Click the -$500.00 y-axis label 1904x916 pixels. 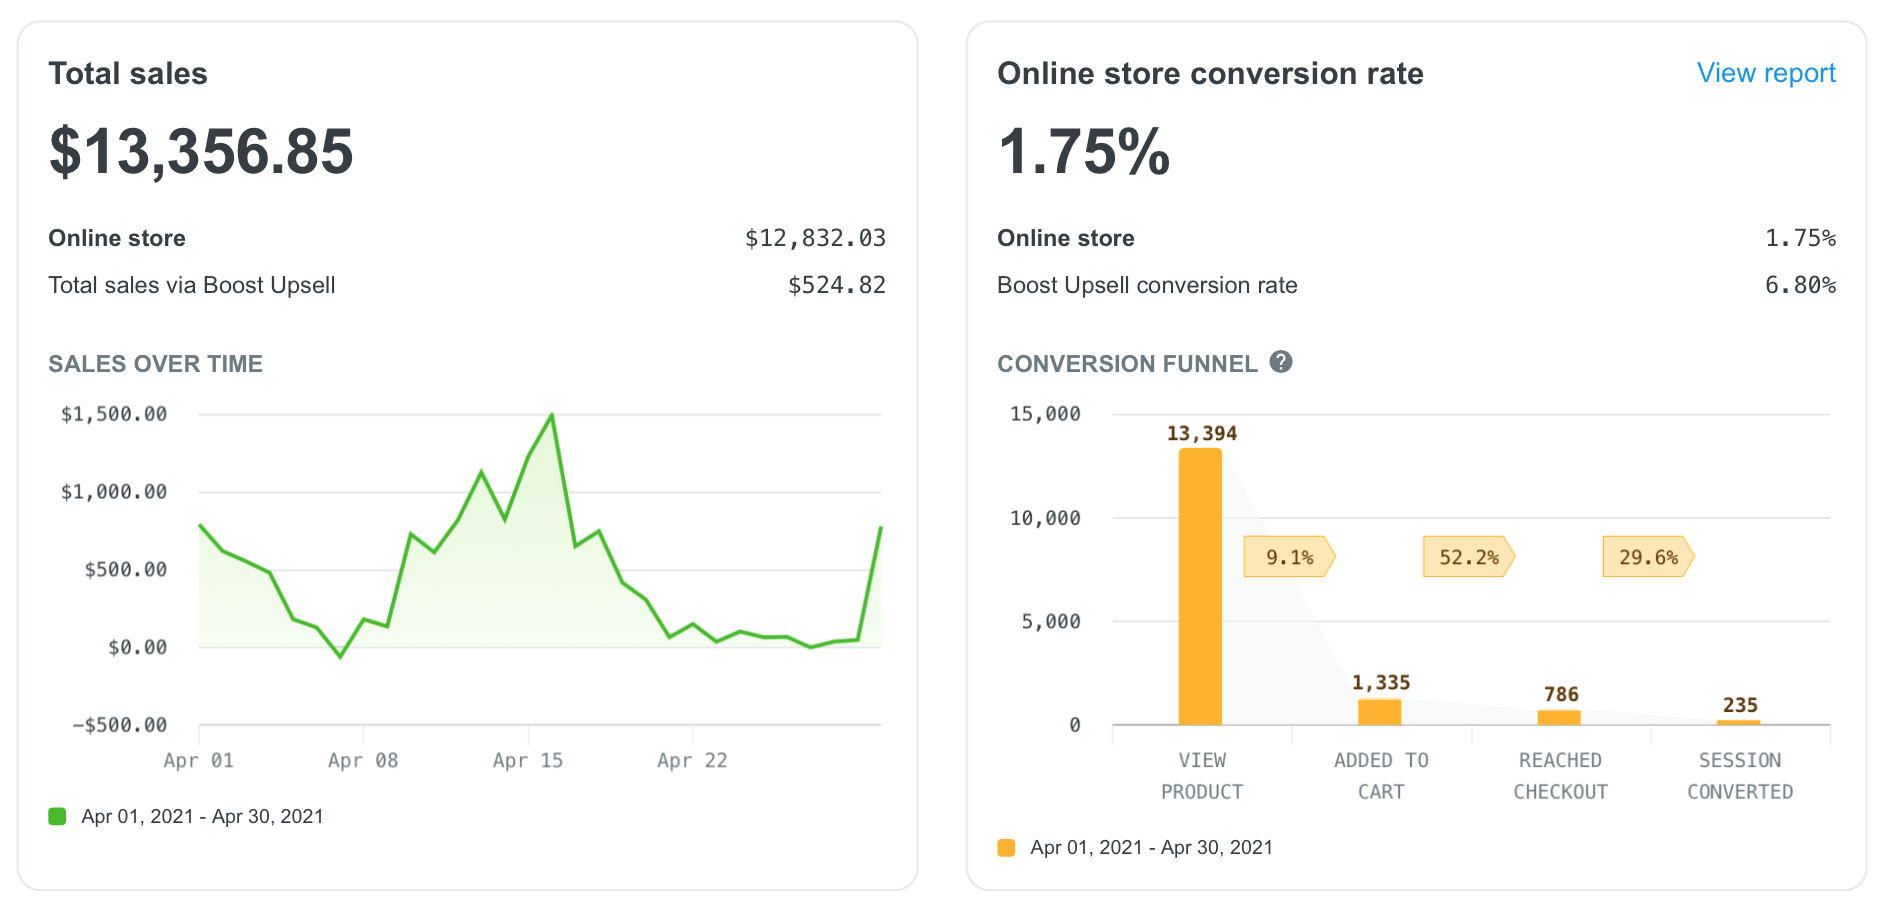120,725
